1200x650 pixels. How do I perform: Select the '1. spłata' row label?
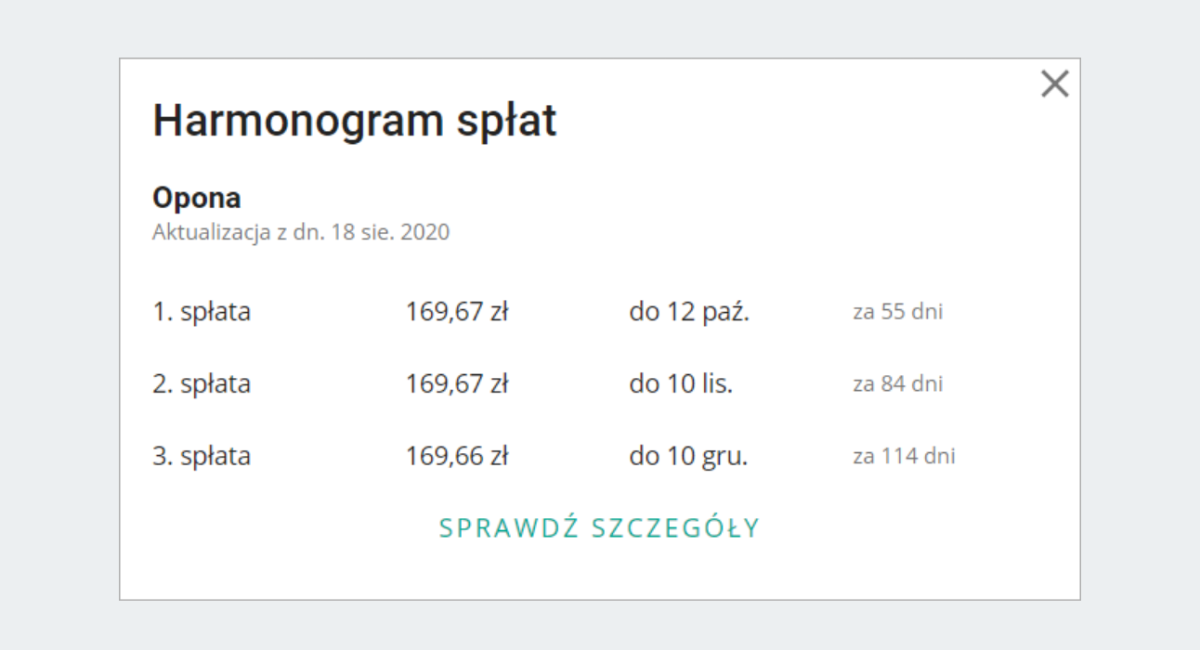click(201, 312)
